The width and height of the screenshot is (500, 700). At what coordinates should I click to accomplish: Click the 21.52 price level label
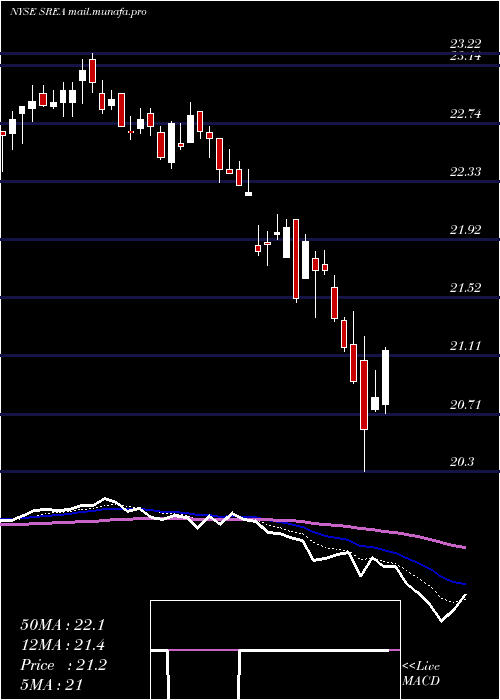(466, 288)
